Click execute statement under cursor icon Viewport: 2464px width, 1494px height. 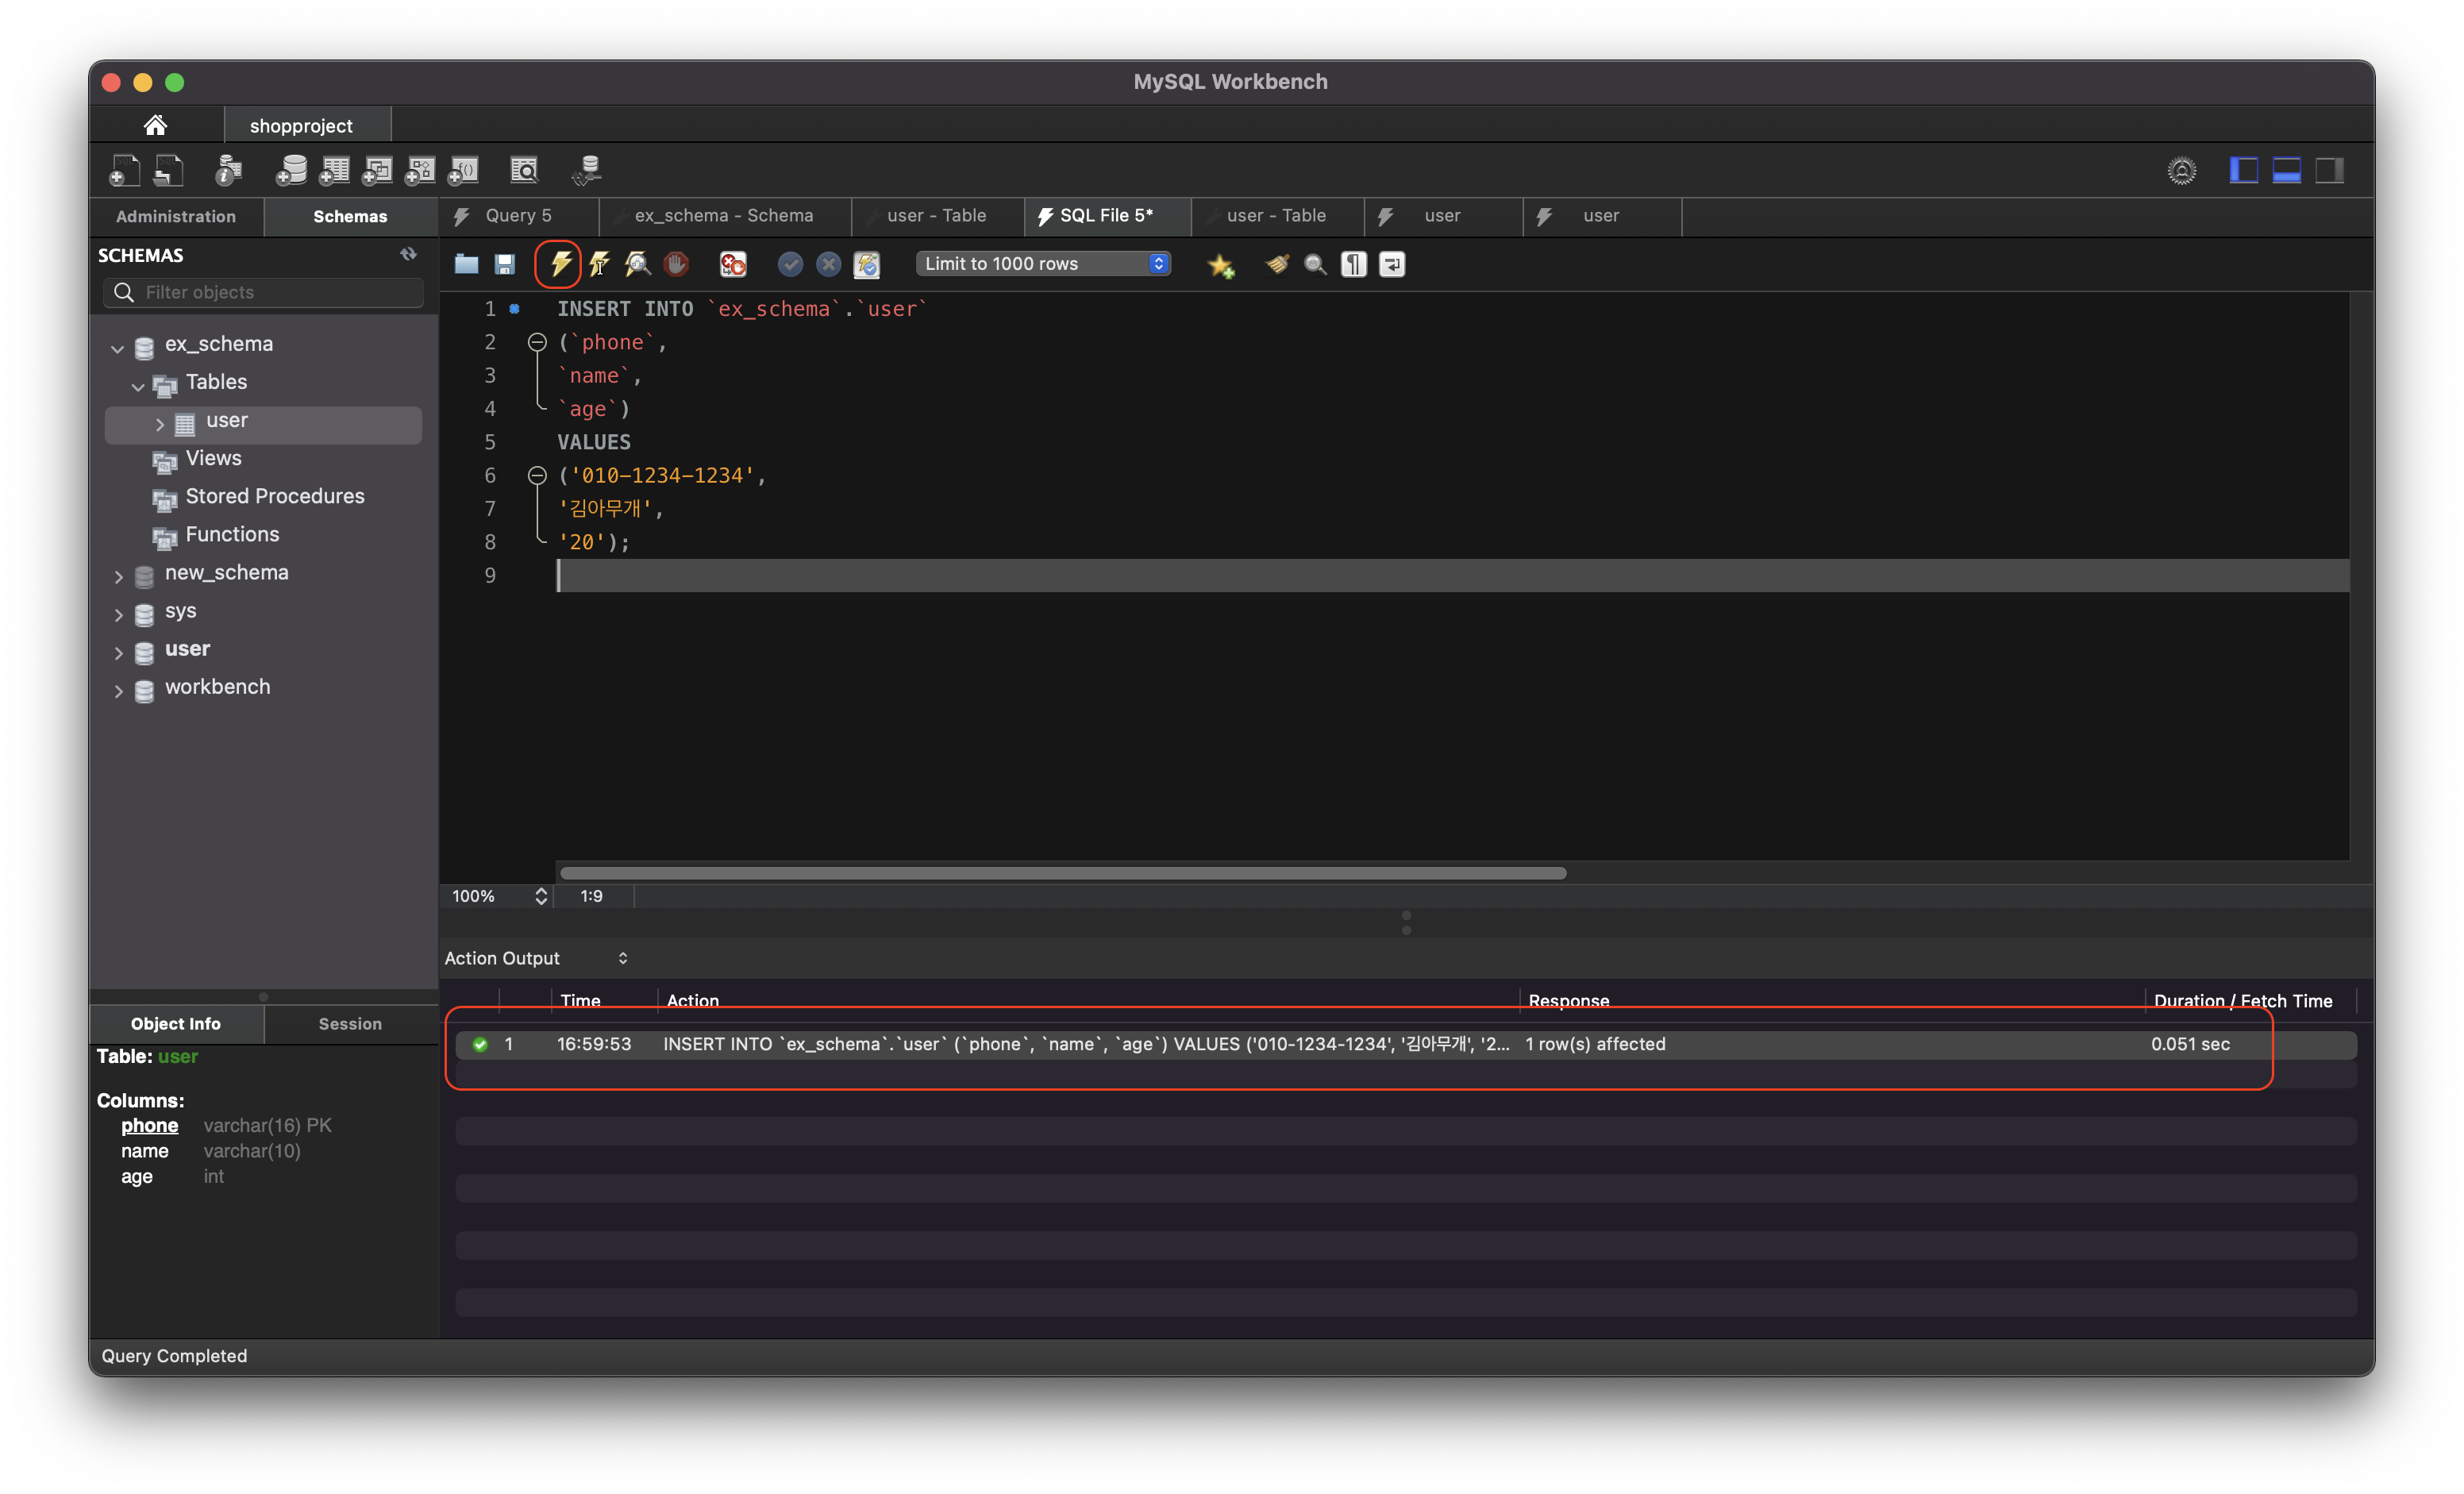[599, 264]
